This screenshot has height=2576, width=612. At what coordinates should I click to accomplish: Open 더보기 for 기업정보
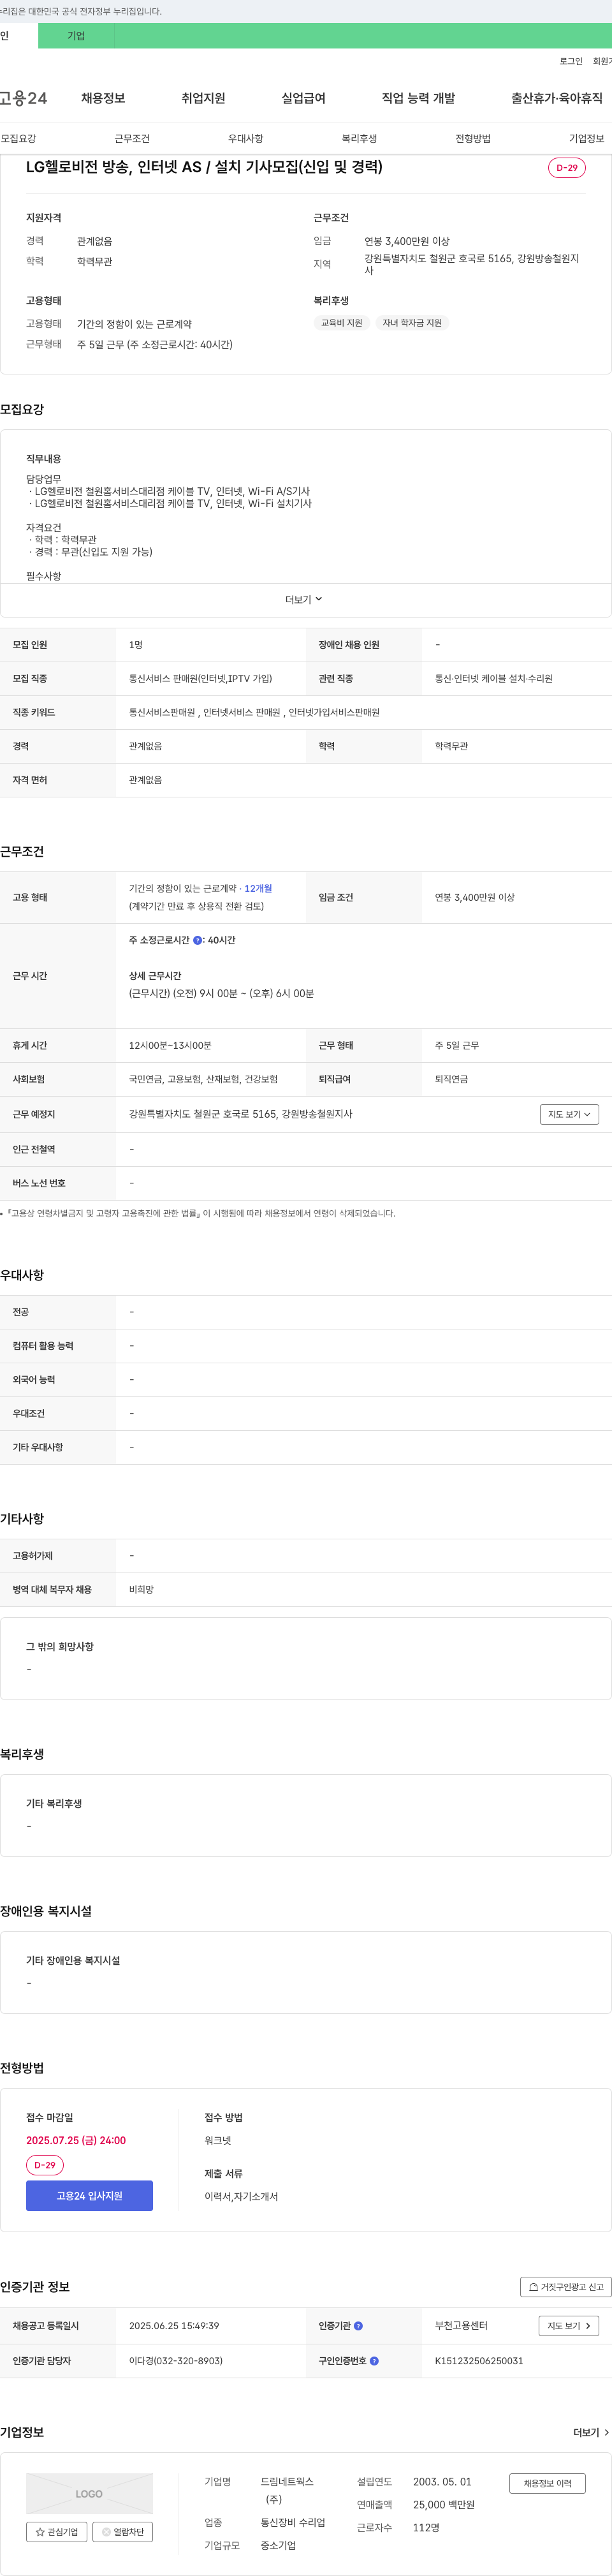[591, 2432]
